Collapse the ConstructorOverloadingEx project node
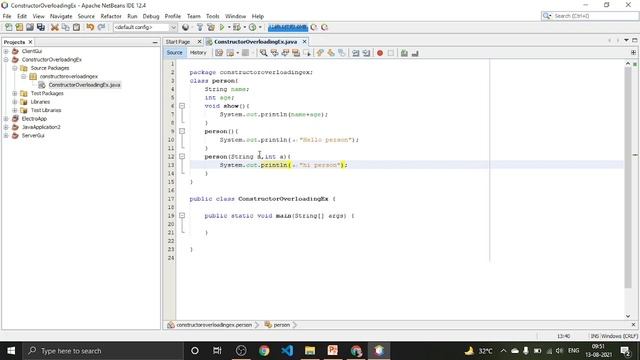The height and width of the screenshot is (360, 640). (x=6, y=60)
